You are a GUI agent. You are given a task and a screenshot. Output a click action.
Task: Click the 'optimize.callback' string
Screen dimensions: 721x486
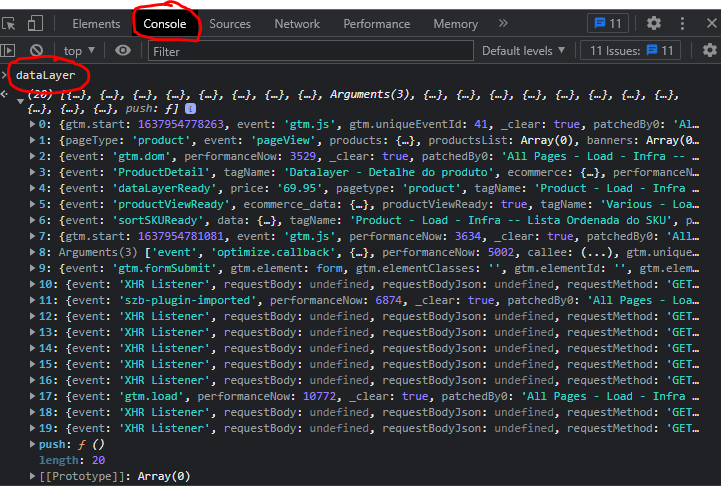click(x=273, y=252)
